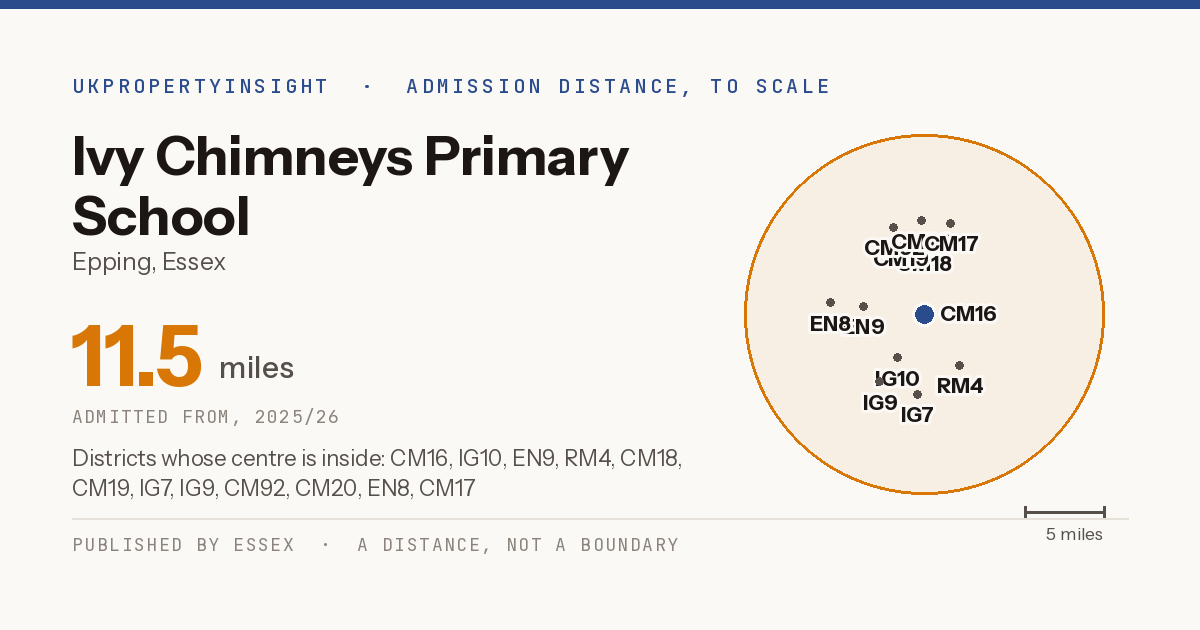Click the CM16 map label
The image size is (1200, 630).
point(968,314)
